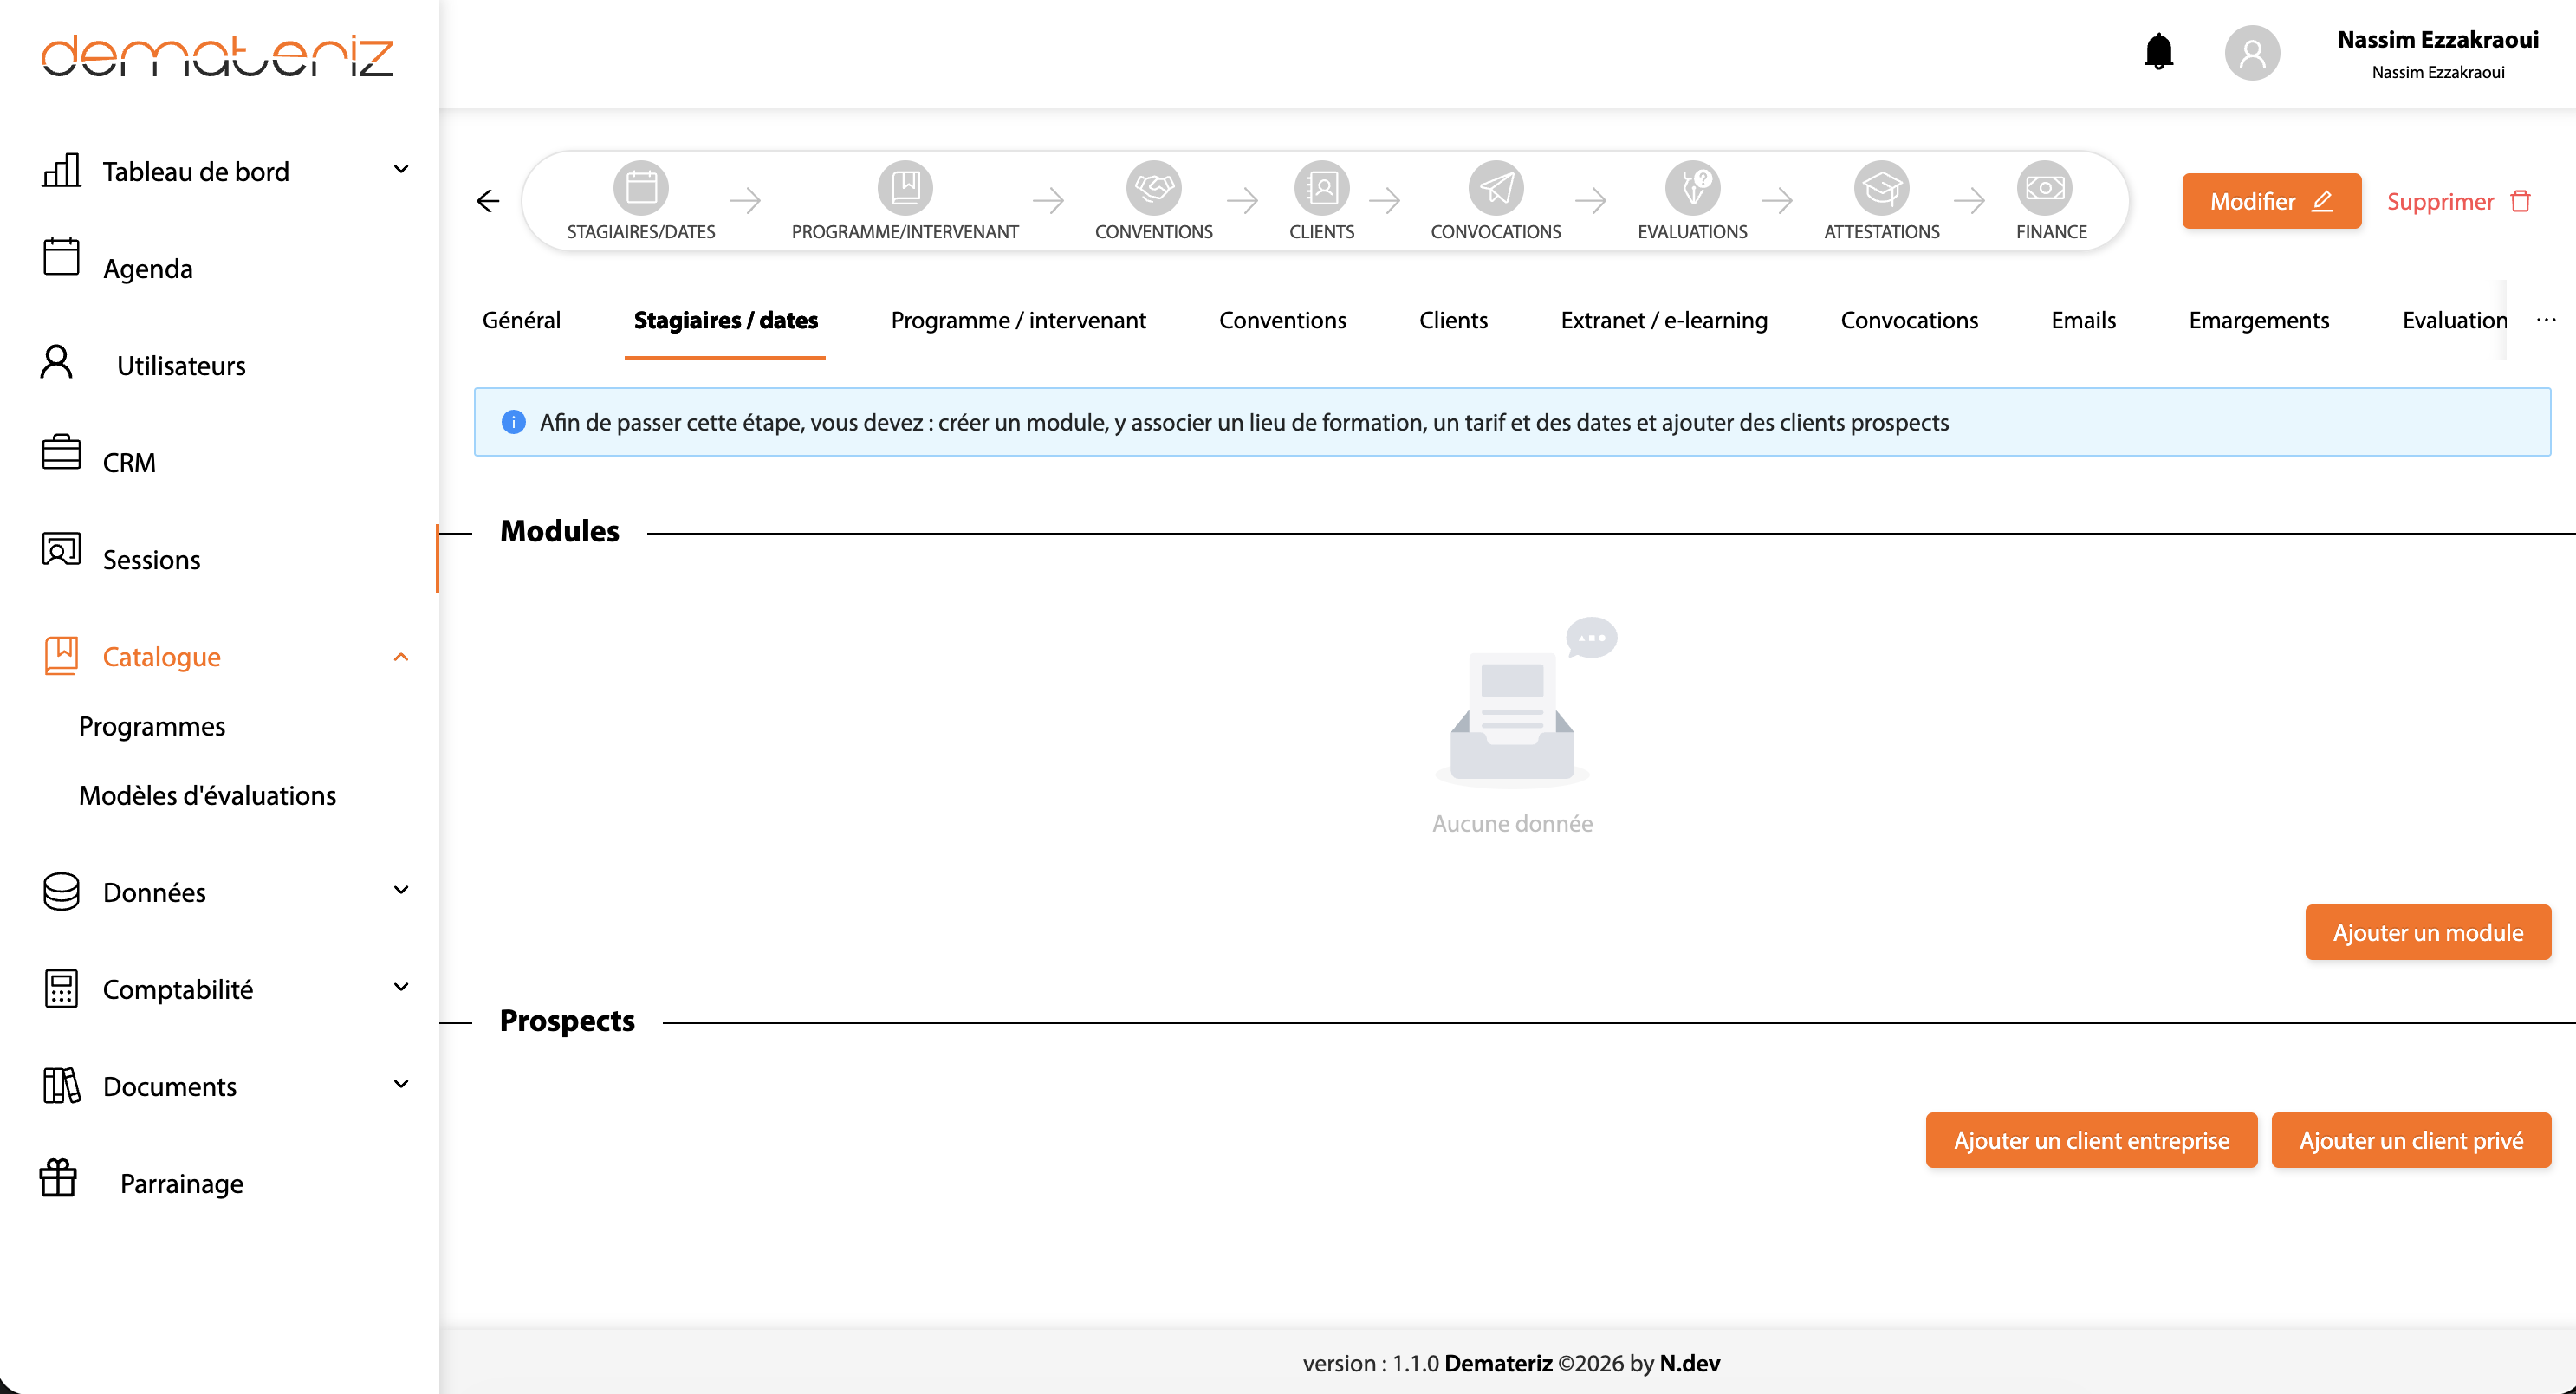Click the Supprimer button
Screen dimensions: 2576x1394
[2459, 201]
